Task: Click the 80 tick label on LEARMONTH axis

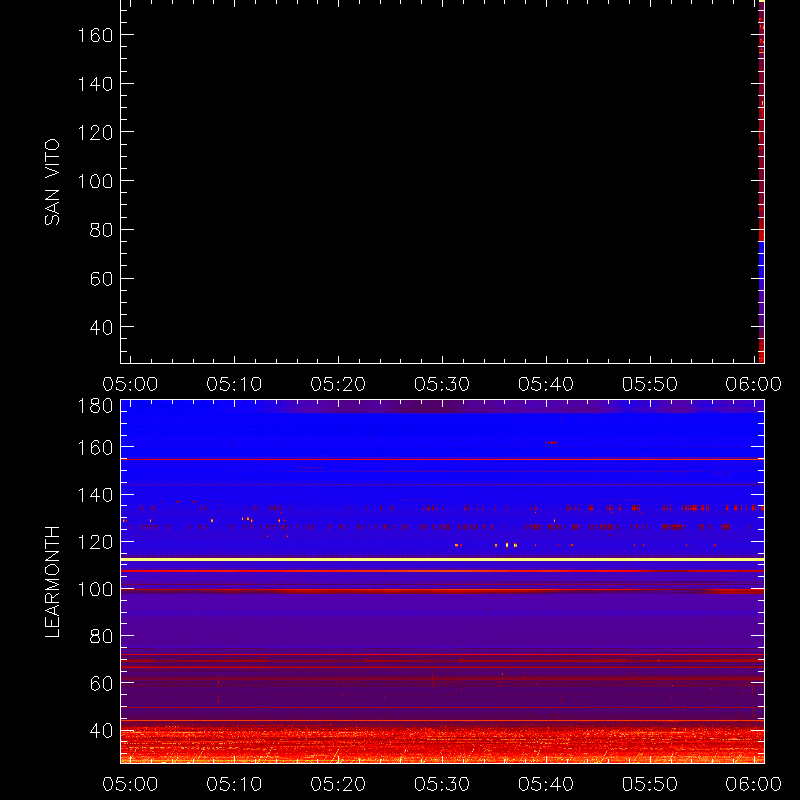Action: point(101,636)
